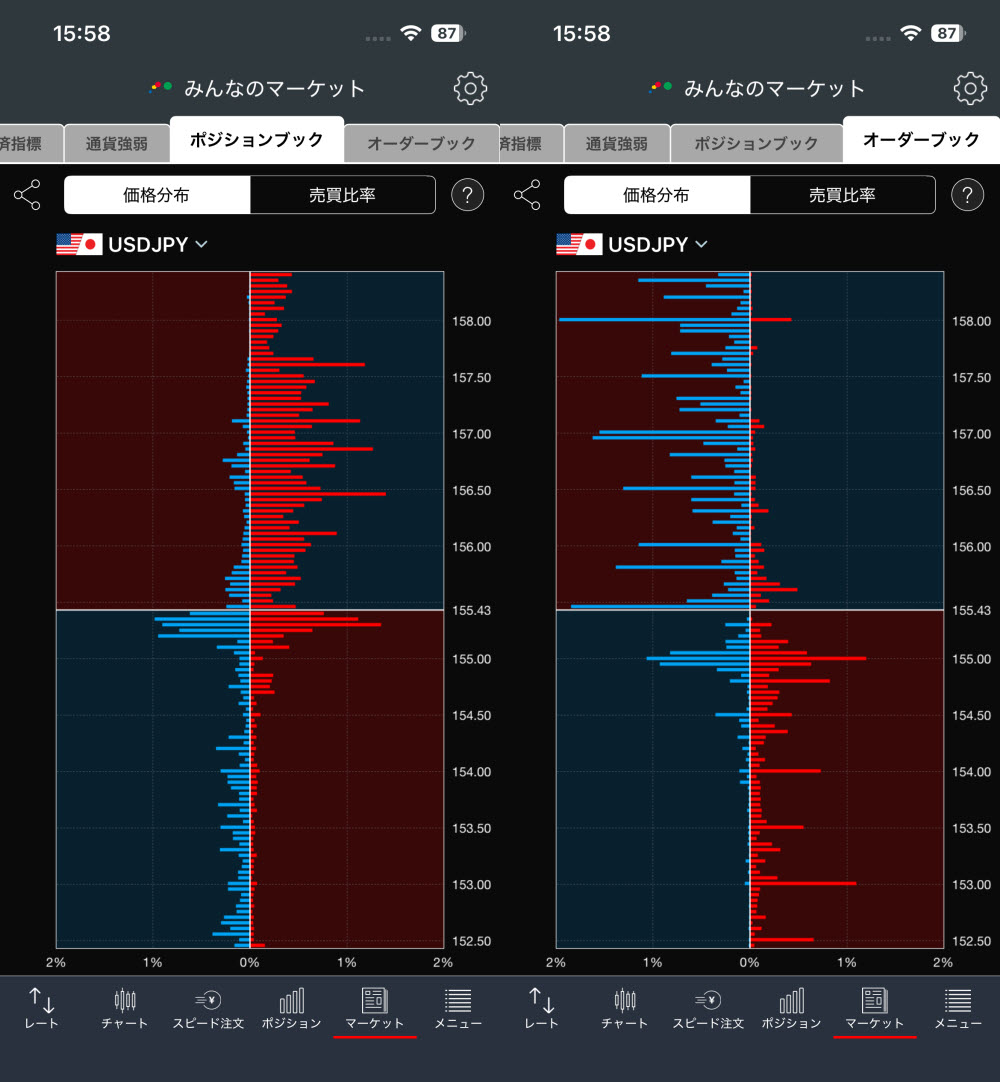Tap マーケット icon on the left screen
1000x1082 pixels.
pos(374,1008)
